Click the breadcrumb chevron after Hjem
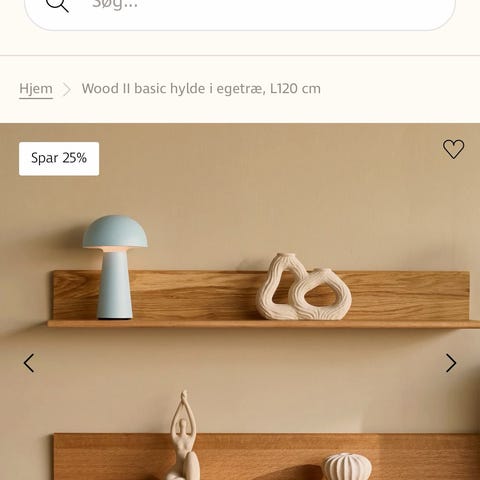The image size is (480, 480). point(67,89)
